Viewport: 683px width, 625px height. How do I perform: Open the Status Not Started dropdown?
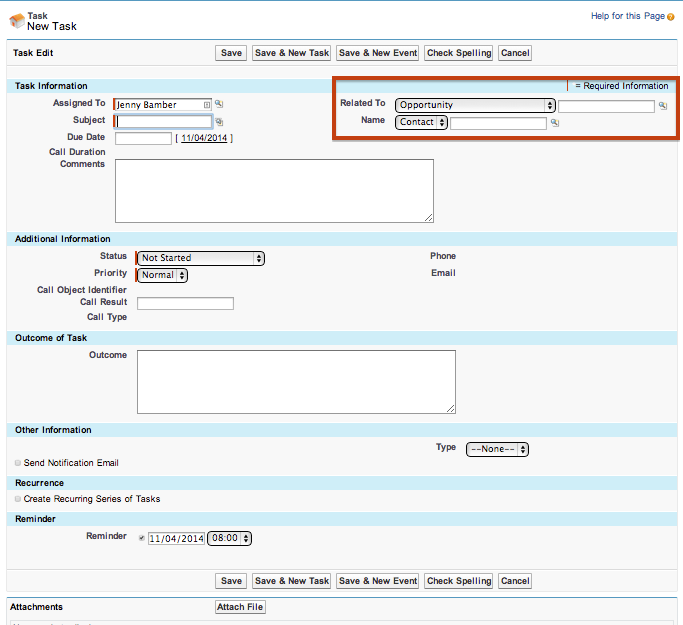point(201,258)
